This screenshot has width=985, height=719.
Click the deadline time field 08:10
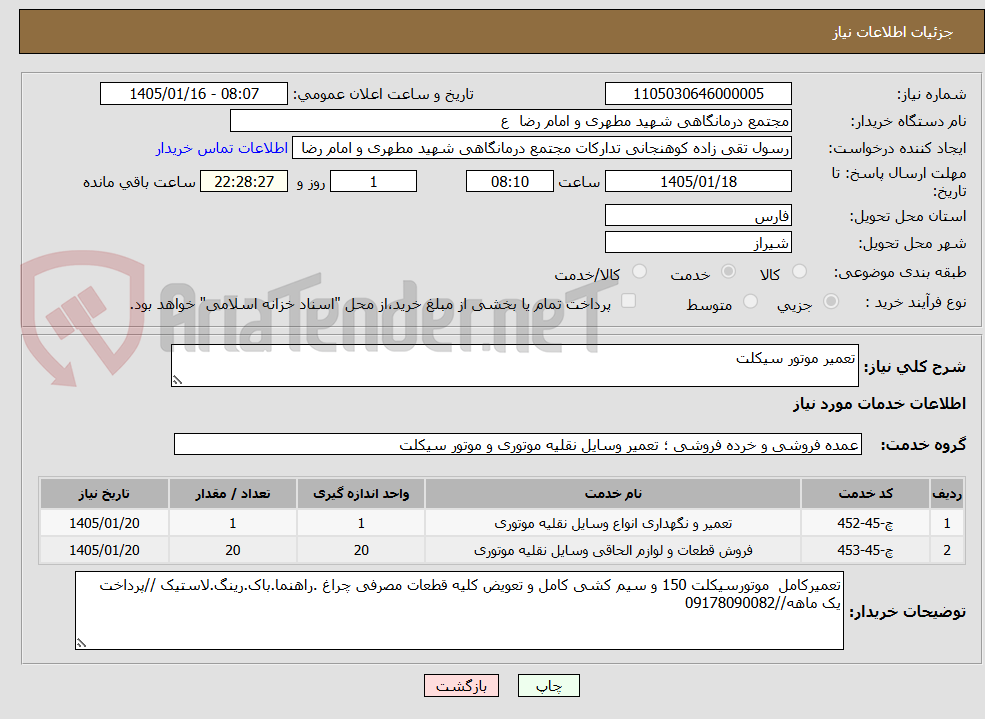click(509, 181)
